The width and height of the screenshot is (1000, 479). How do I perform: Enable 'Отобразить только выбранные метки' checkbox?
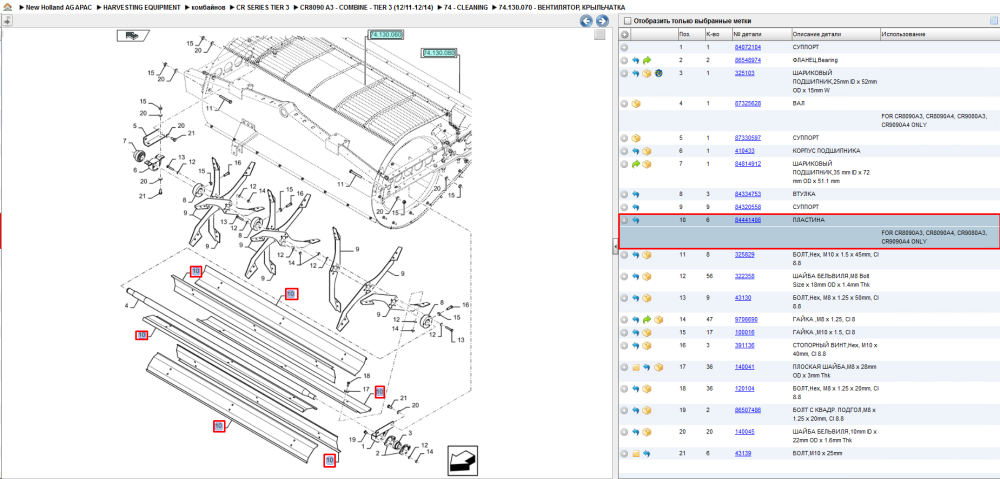627,20
